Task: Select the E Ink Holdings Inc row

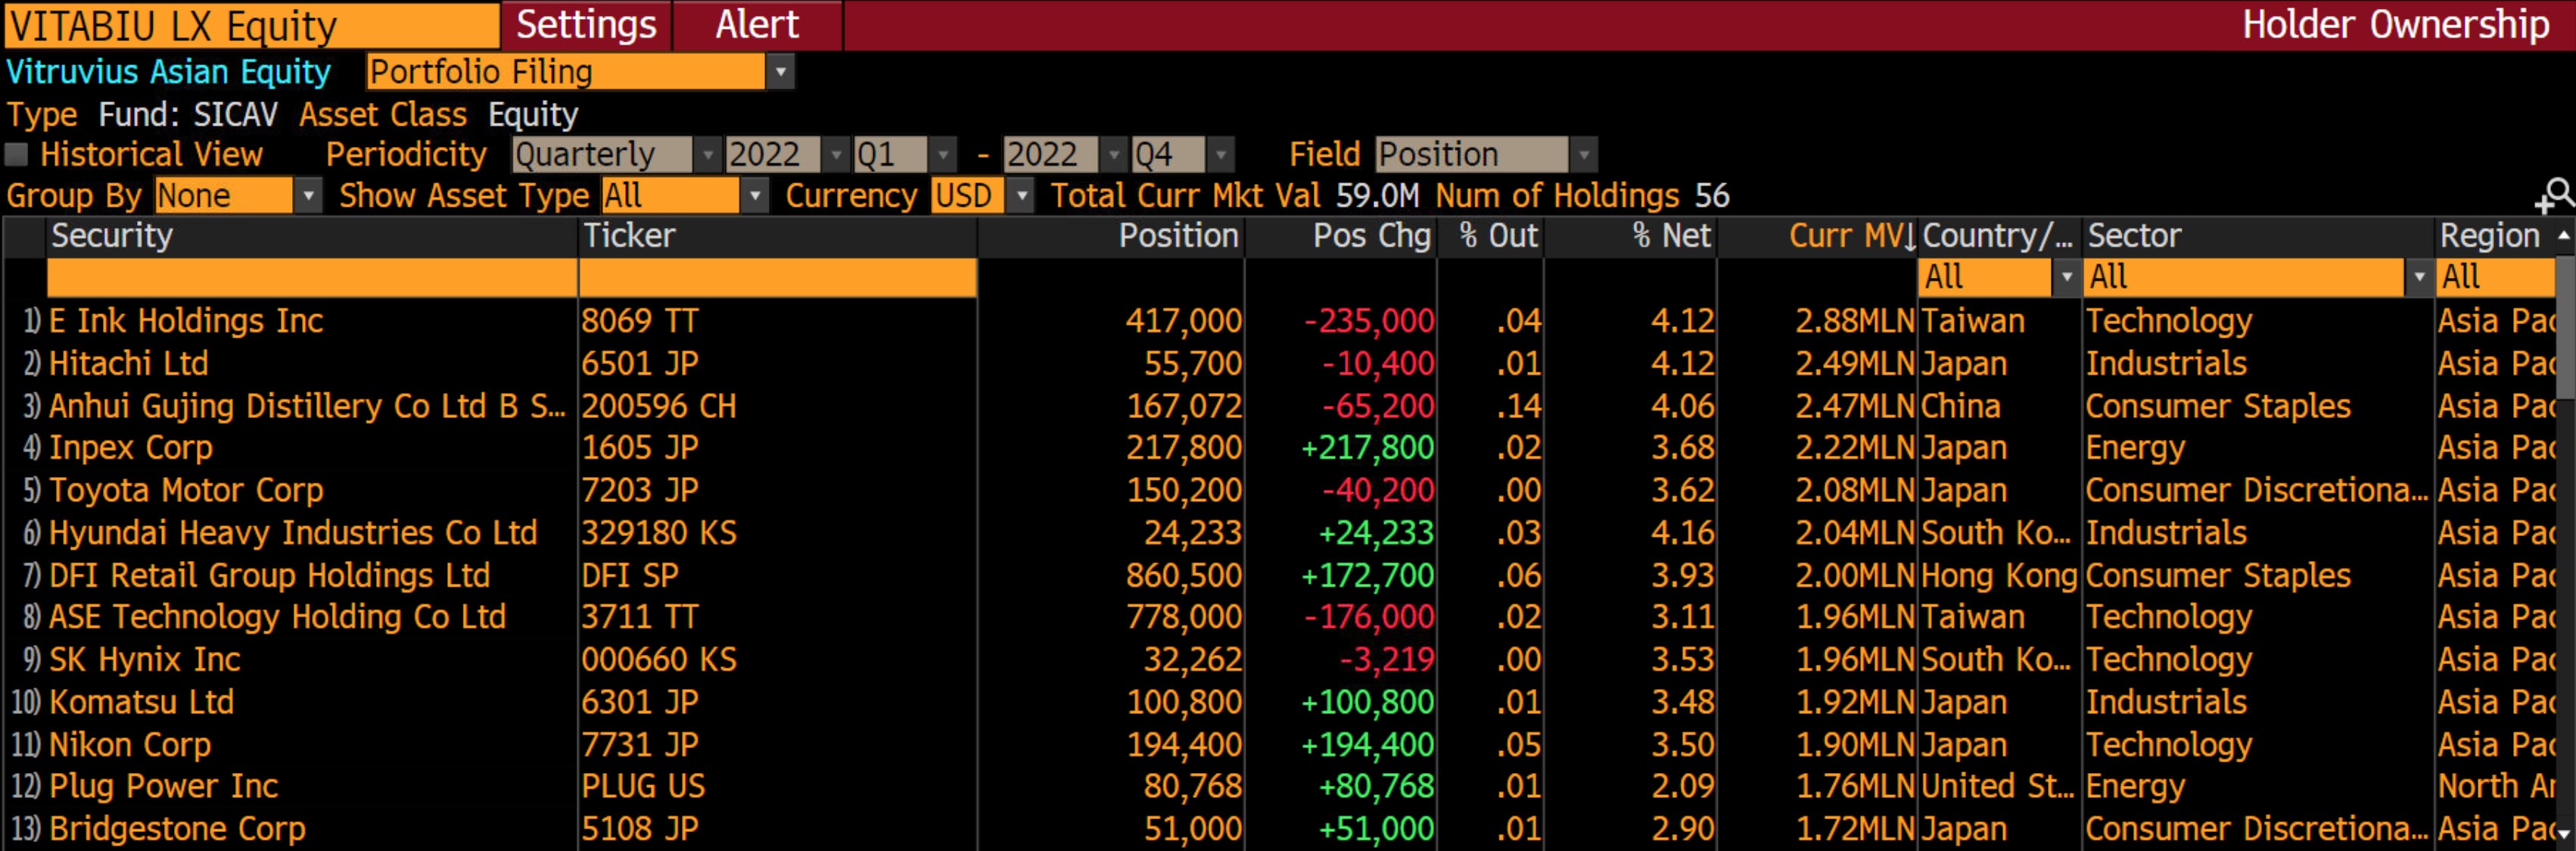Action: pos(1280,321)
